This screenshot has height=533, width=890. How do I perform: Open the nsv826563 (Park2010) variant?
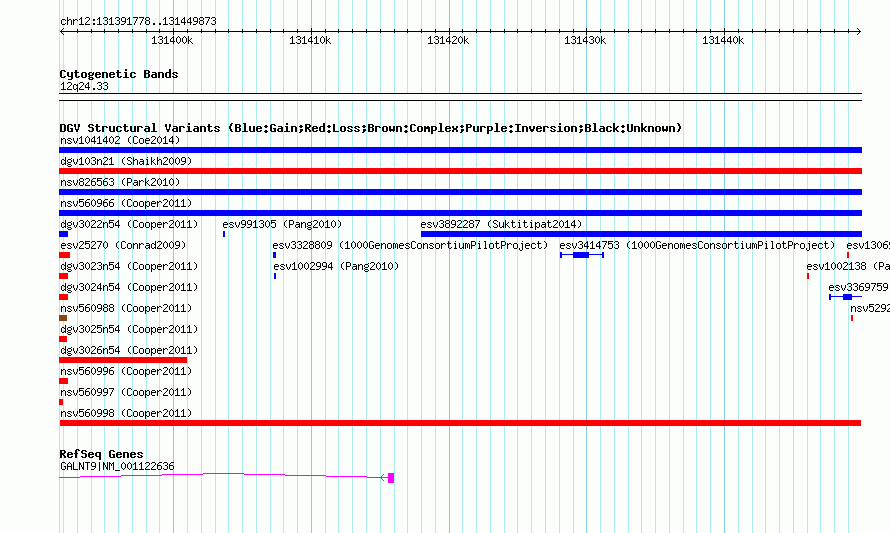[120, 182]
